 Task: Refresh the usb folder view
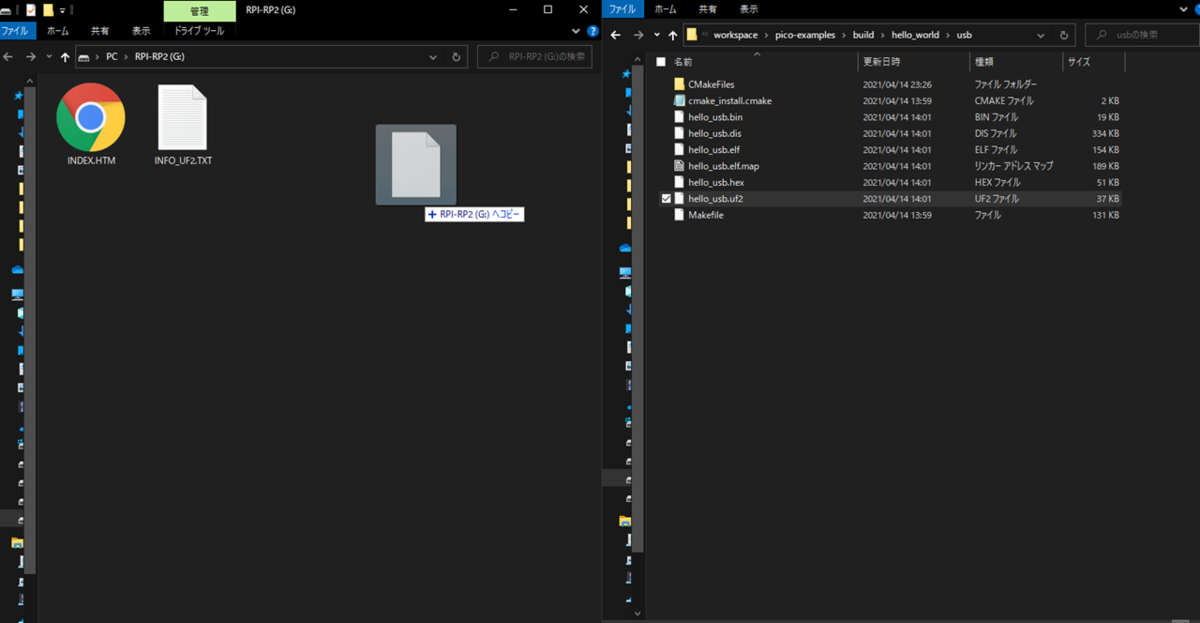[x=1066, y=35]
